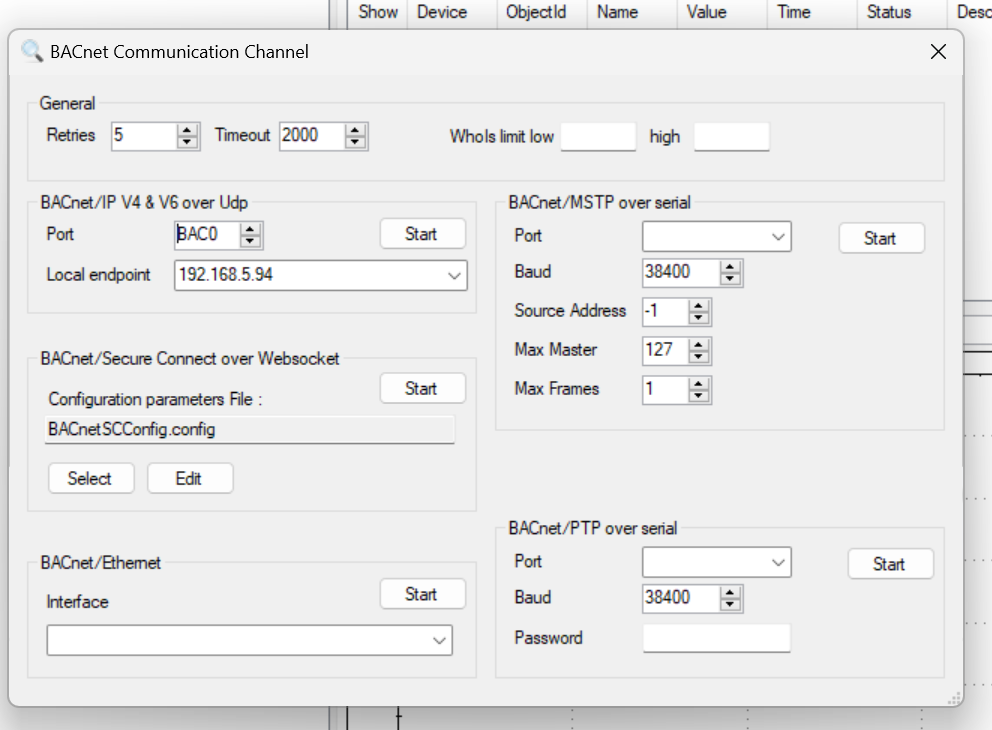Click the Timeout number field
The width and height of the screenshot is (992, 730).
coord(313,136)
